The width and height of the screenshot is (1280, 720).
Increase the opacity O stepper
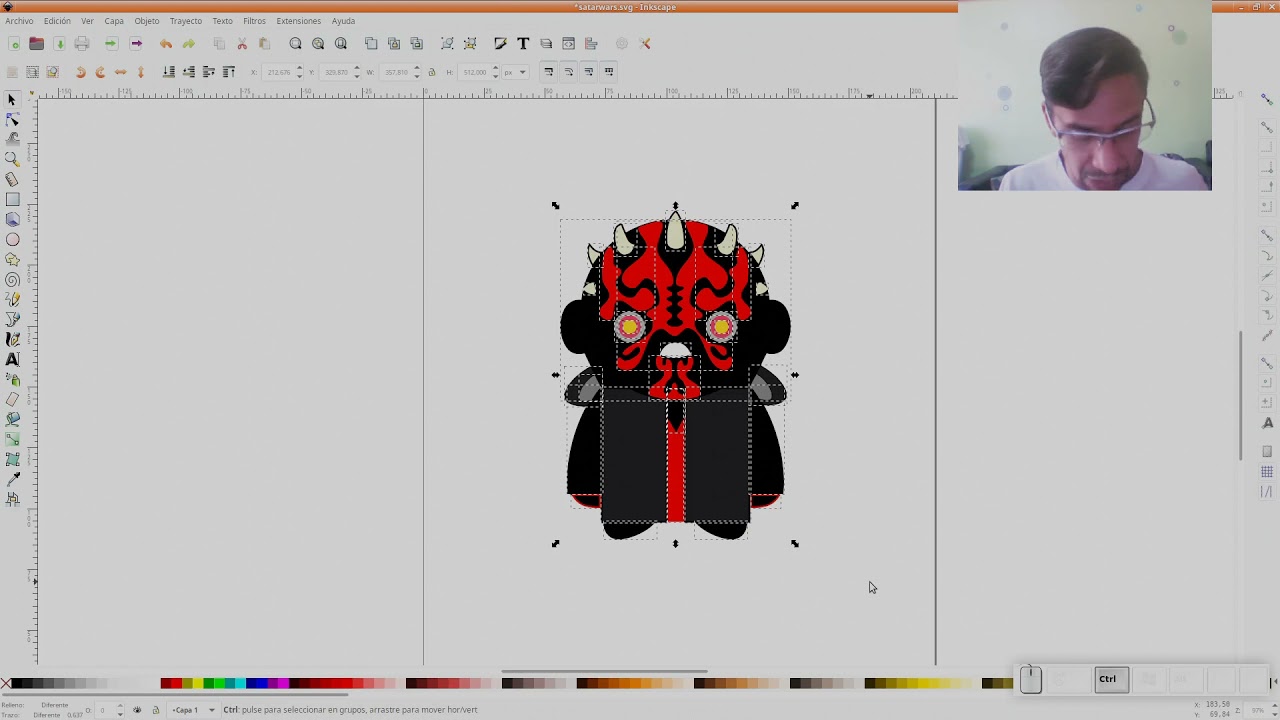120,707
